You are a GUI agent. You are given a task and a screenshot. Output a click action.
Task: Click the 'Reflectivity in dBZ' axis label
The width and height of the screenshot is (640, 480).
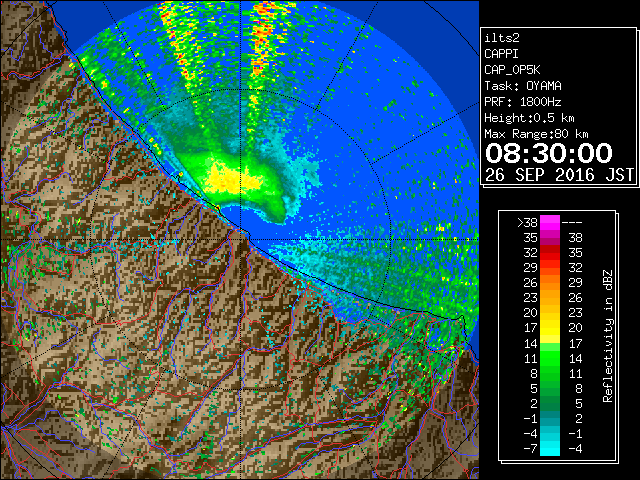[x=607, y=336]
